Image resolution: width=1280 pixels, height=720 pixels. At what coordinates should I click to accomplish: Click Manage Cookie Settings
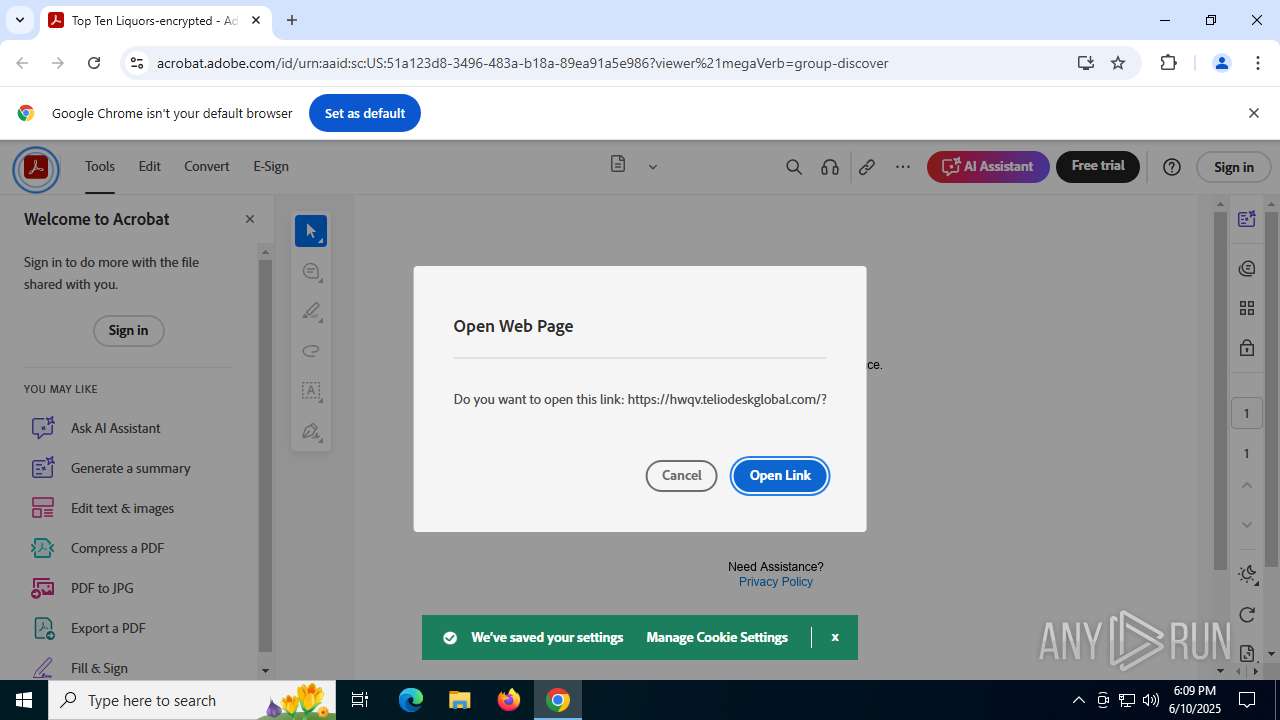click(x=717, y=637)
